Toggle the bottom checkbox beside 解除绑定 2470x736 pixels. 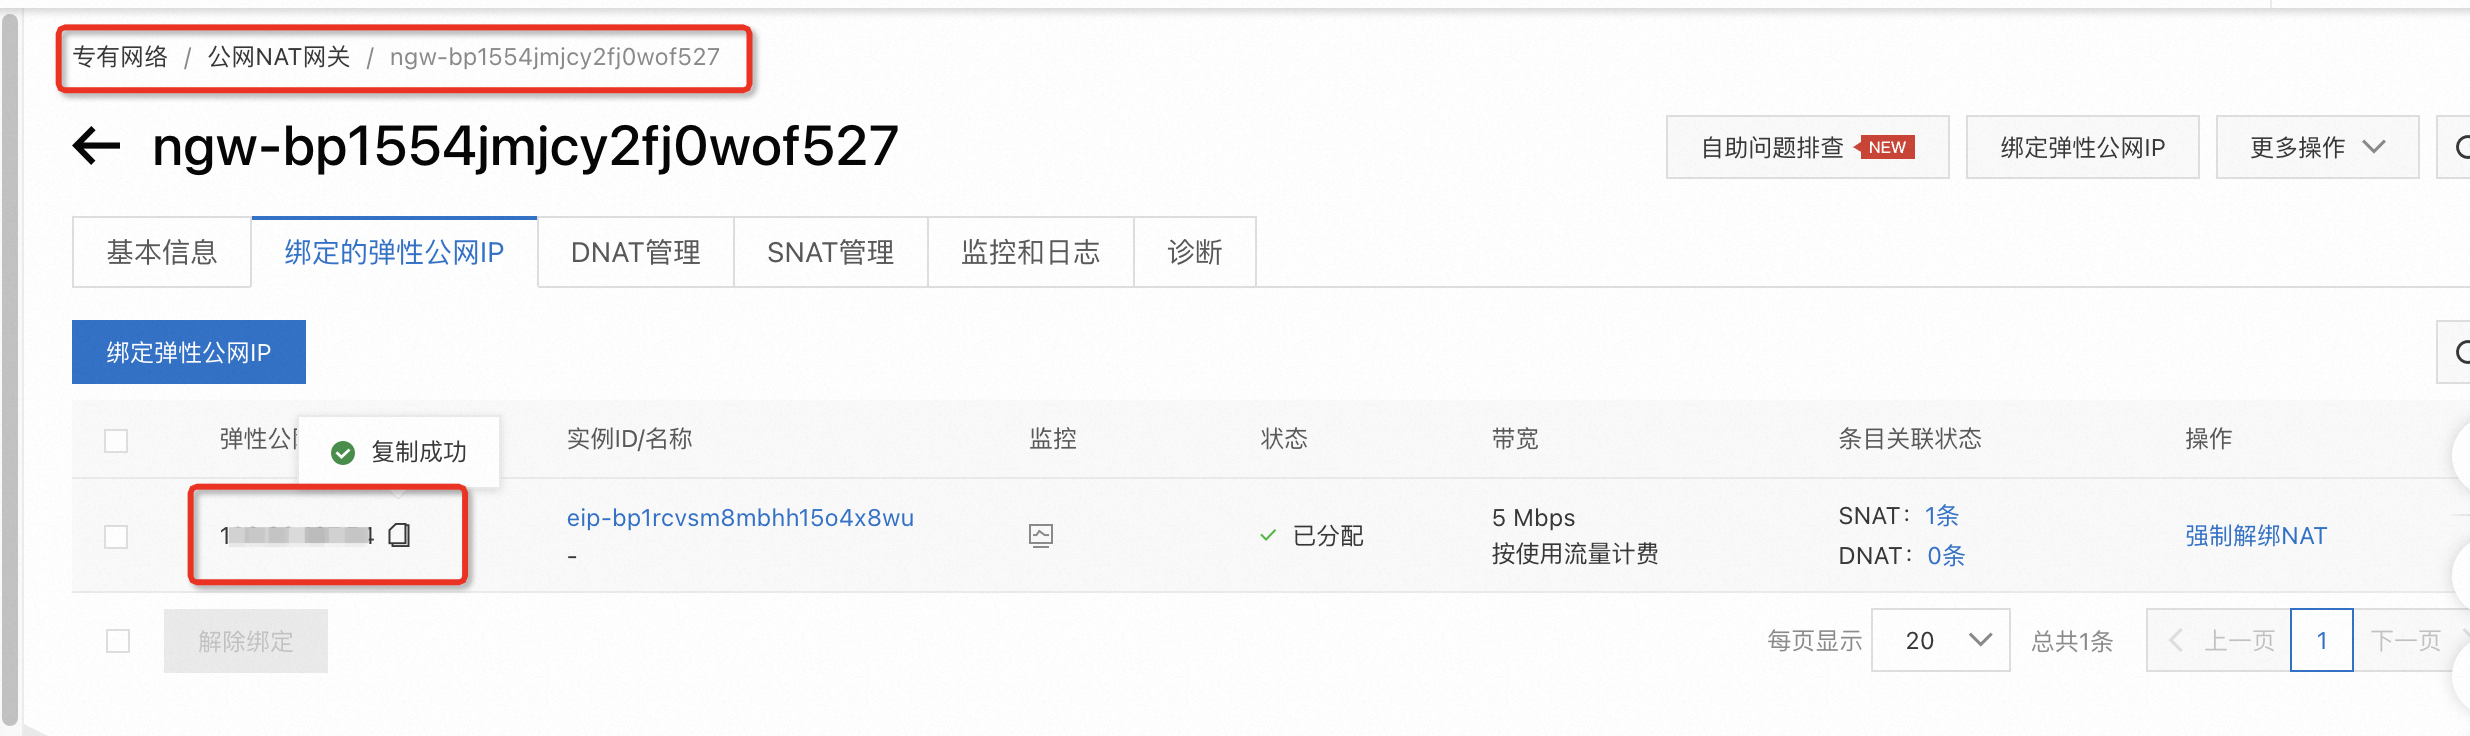118,640
